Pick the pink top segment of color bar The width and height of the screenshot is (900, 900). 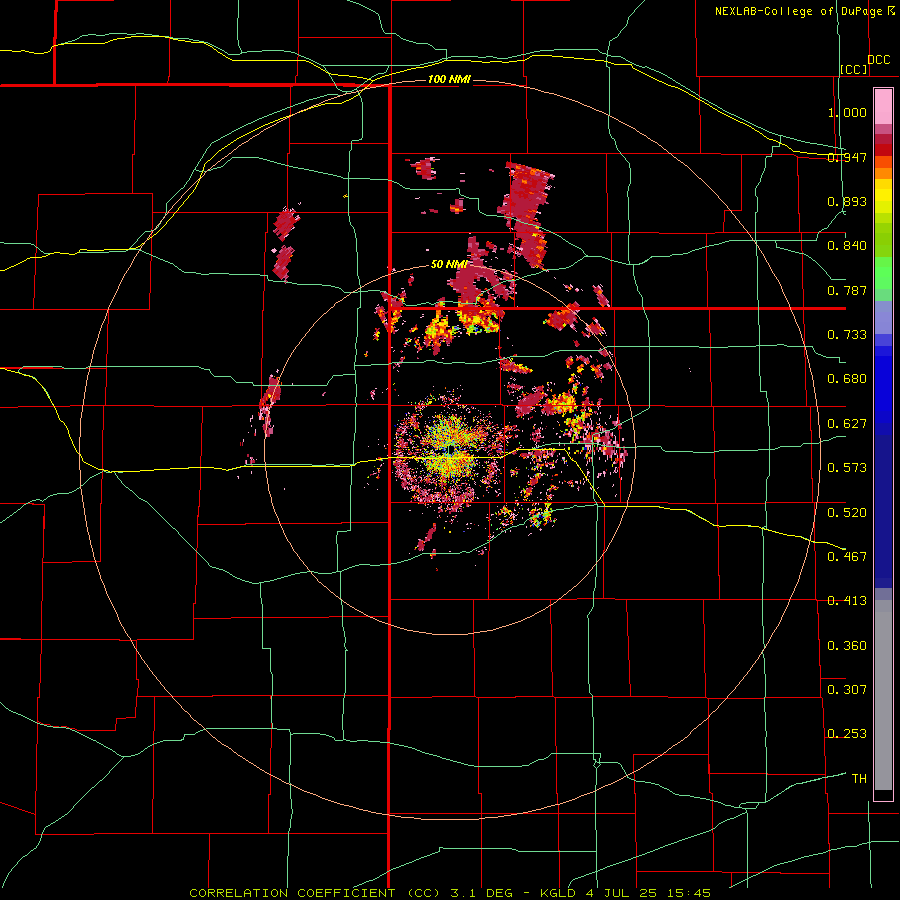[883, 106]
